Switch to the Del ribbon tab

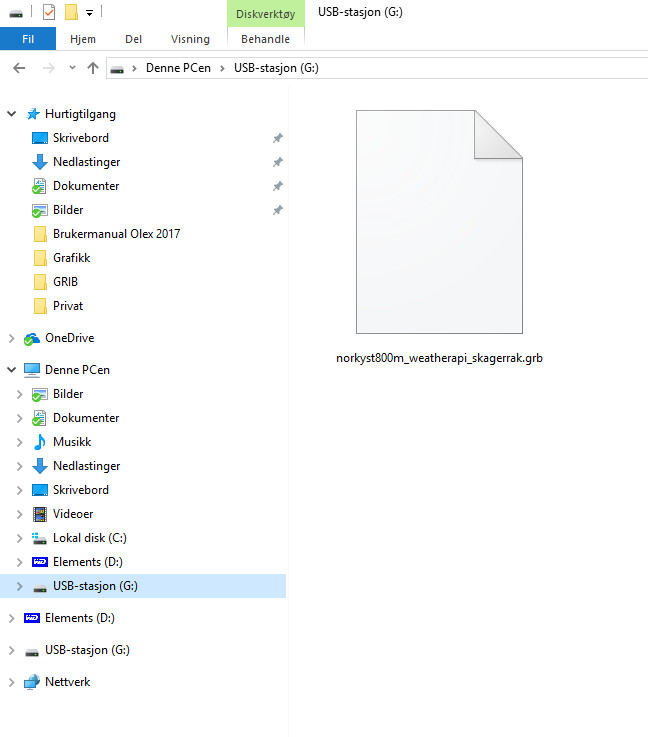coord(133,39)
